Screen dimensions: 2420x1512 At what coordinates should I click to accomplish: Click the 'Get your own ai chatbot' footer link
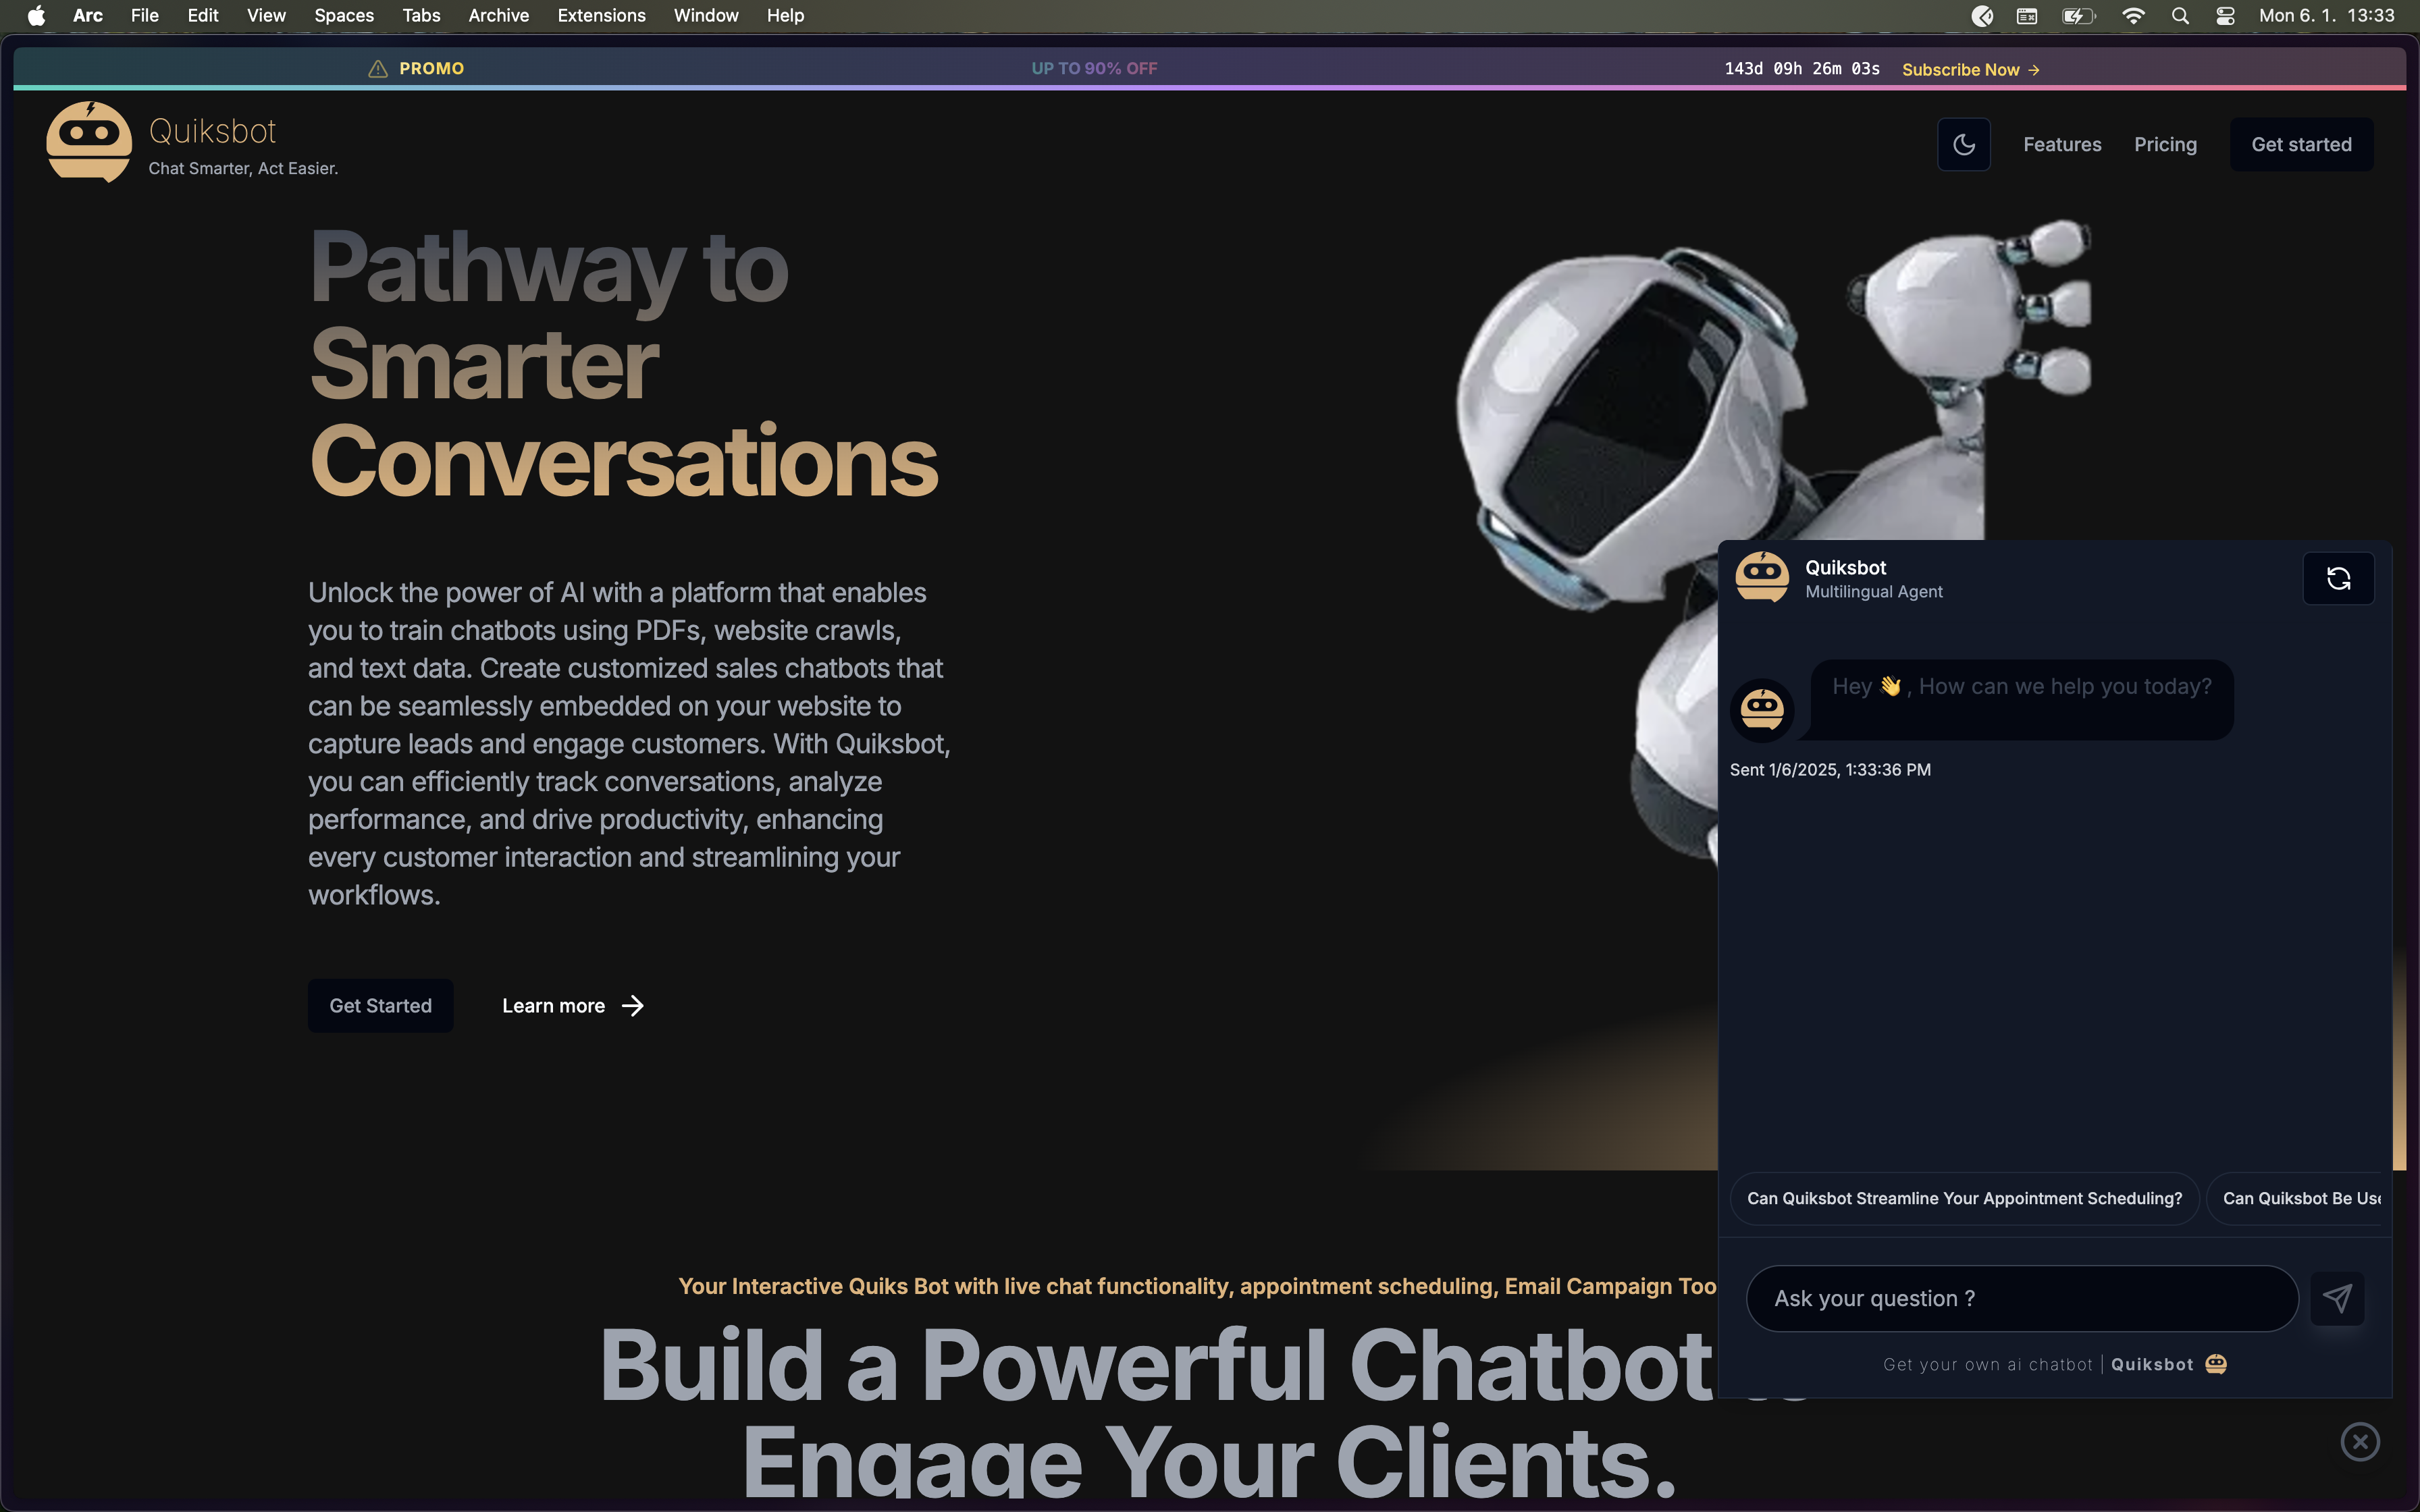(1987, 1365)
